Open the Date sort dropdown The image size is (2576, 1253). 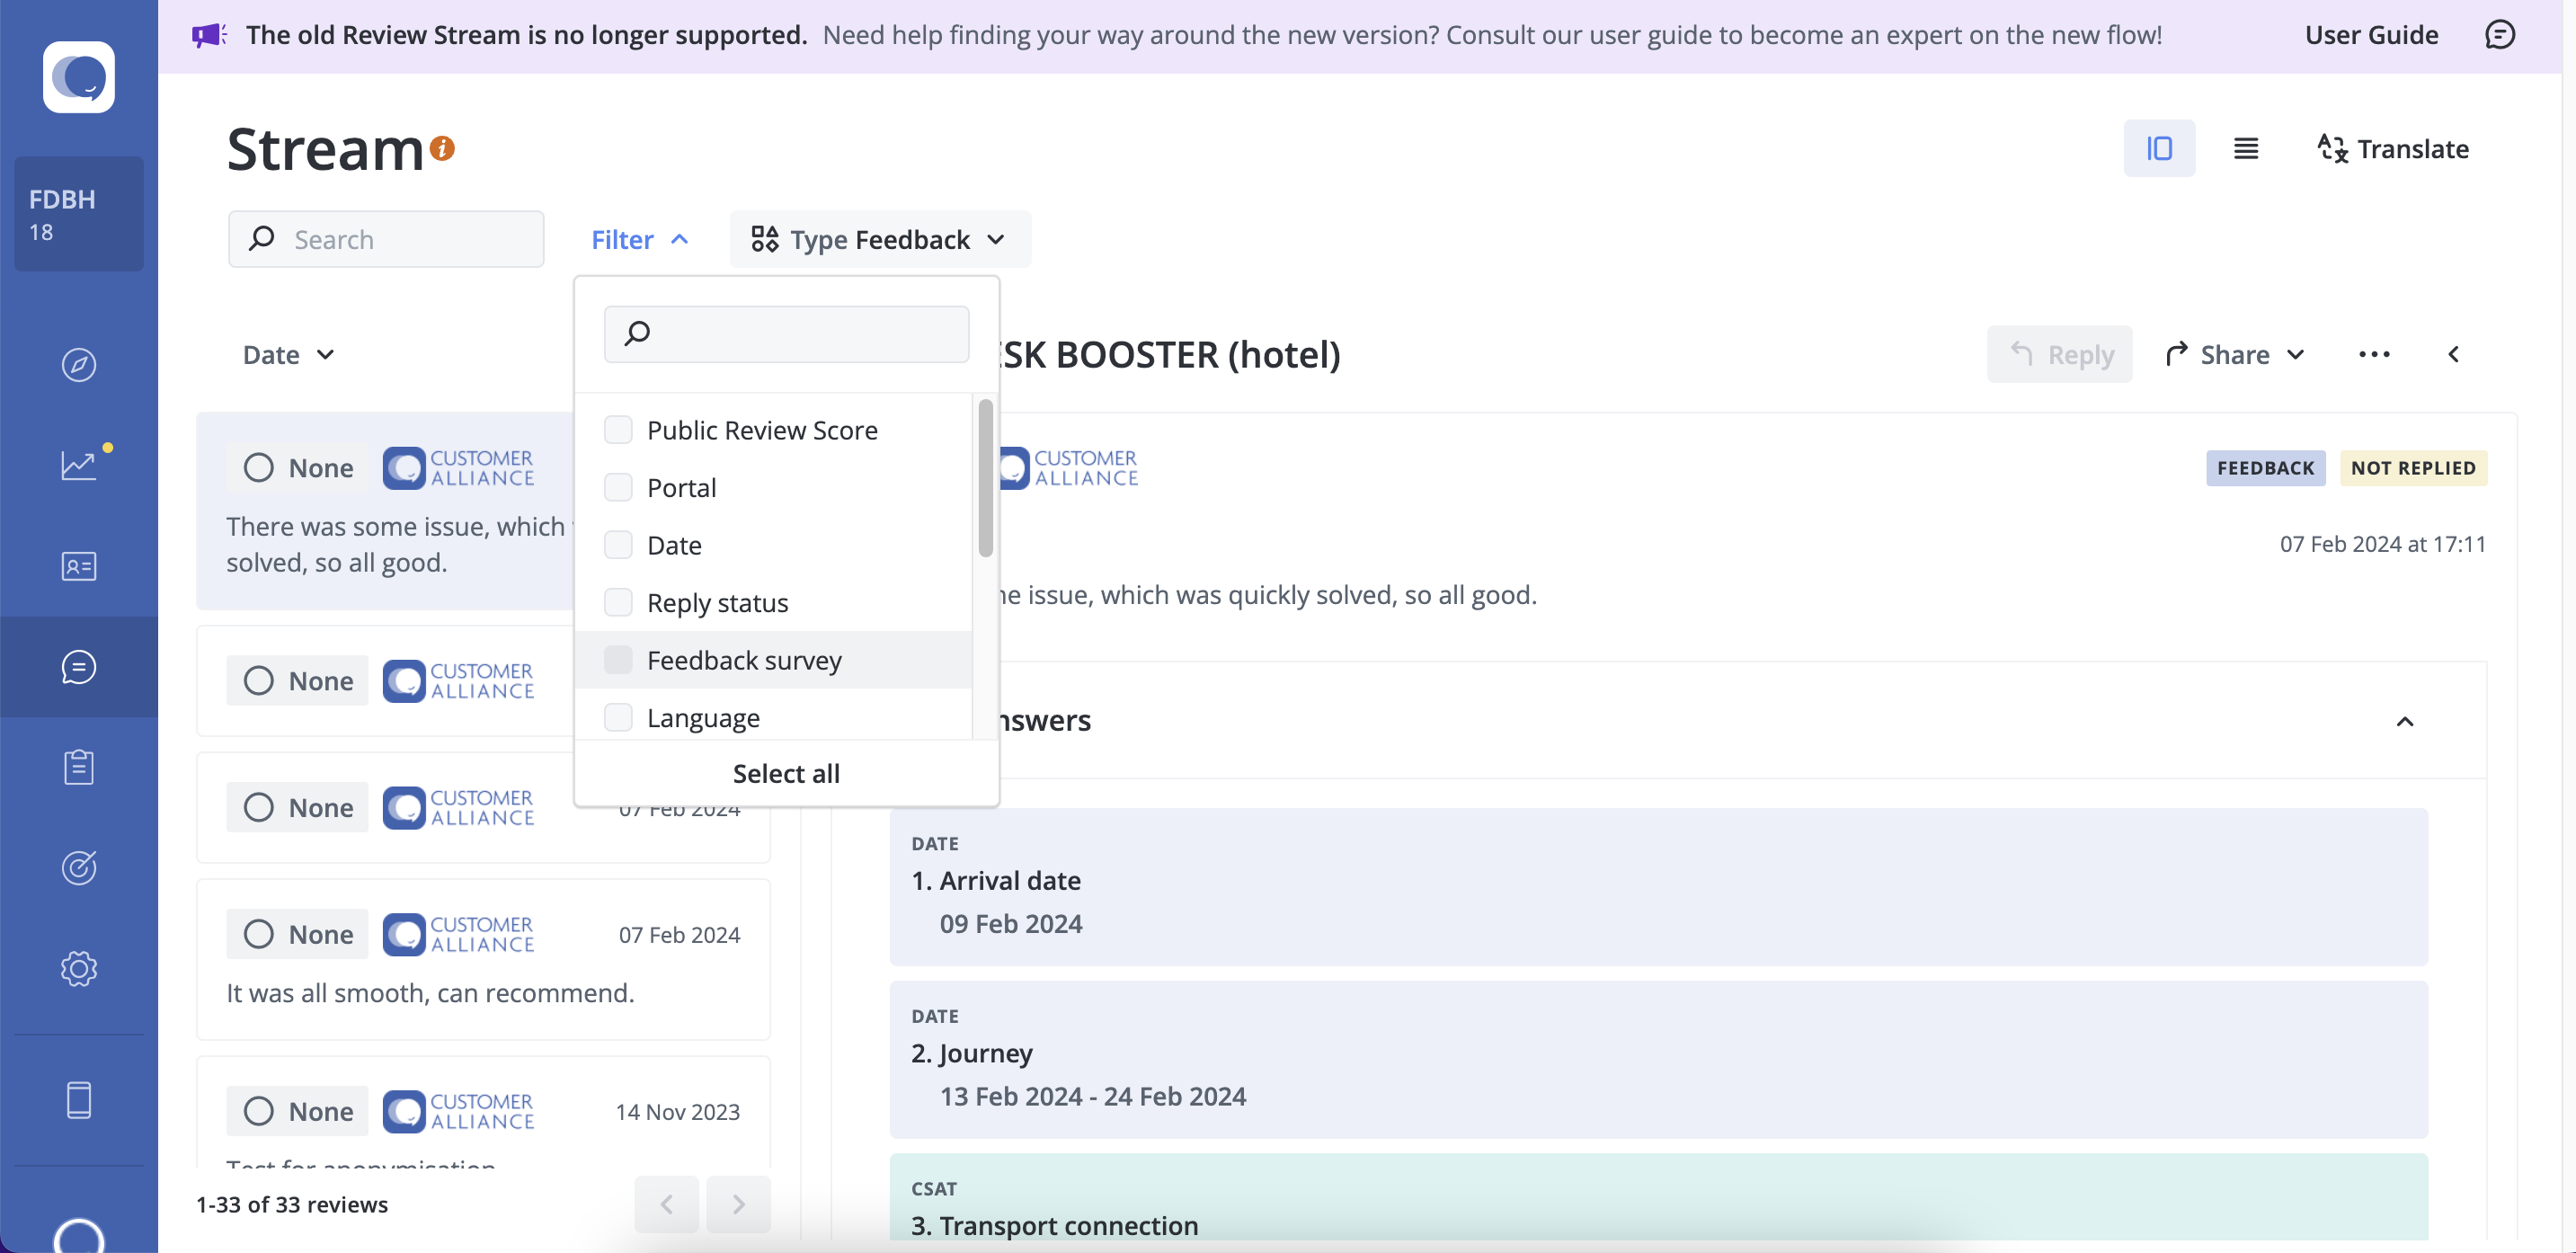click(289, 354)
